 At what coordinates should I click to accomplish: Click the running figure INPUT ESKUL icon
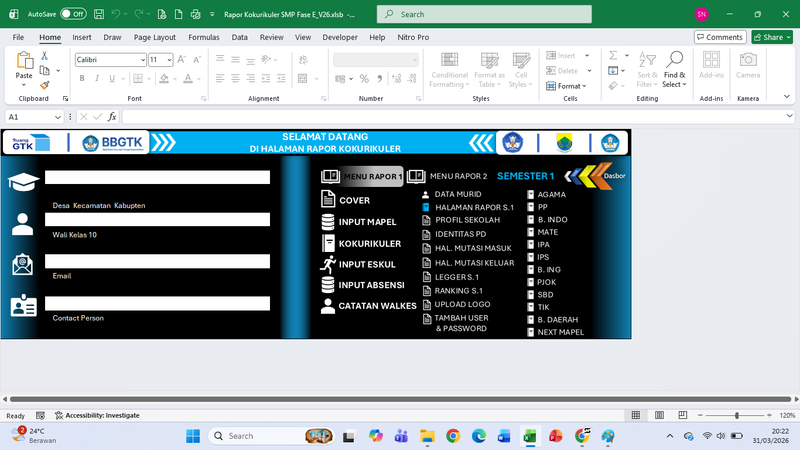coord(328,264)
